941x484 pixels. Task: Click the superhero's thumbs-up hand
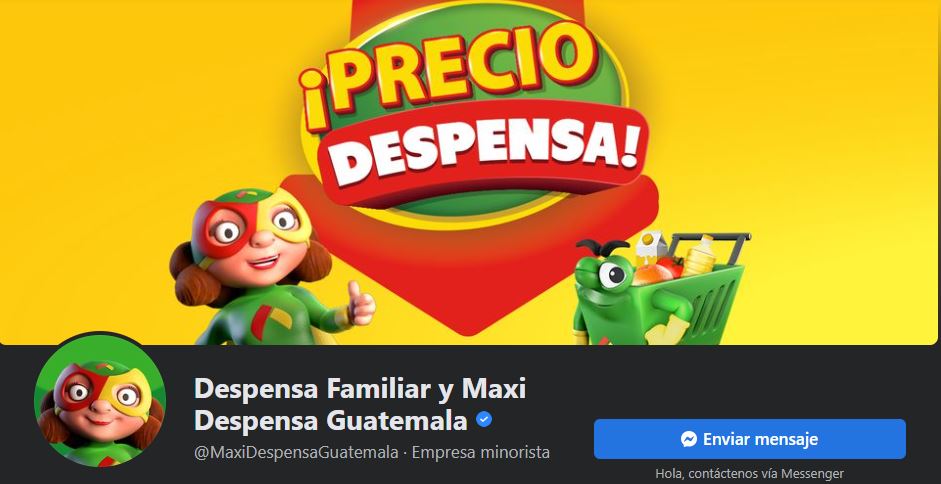tap(360, 303)
